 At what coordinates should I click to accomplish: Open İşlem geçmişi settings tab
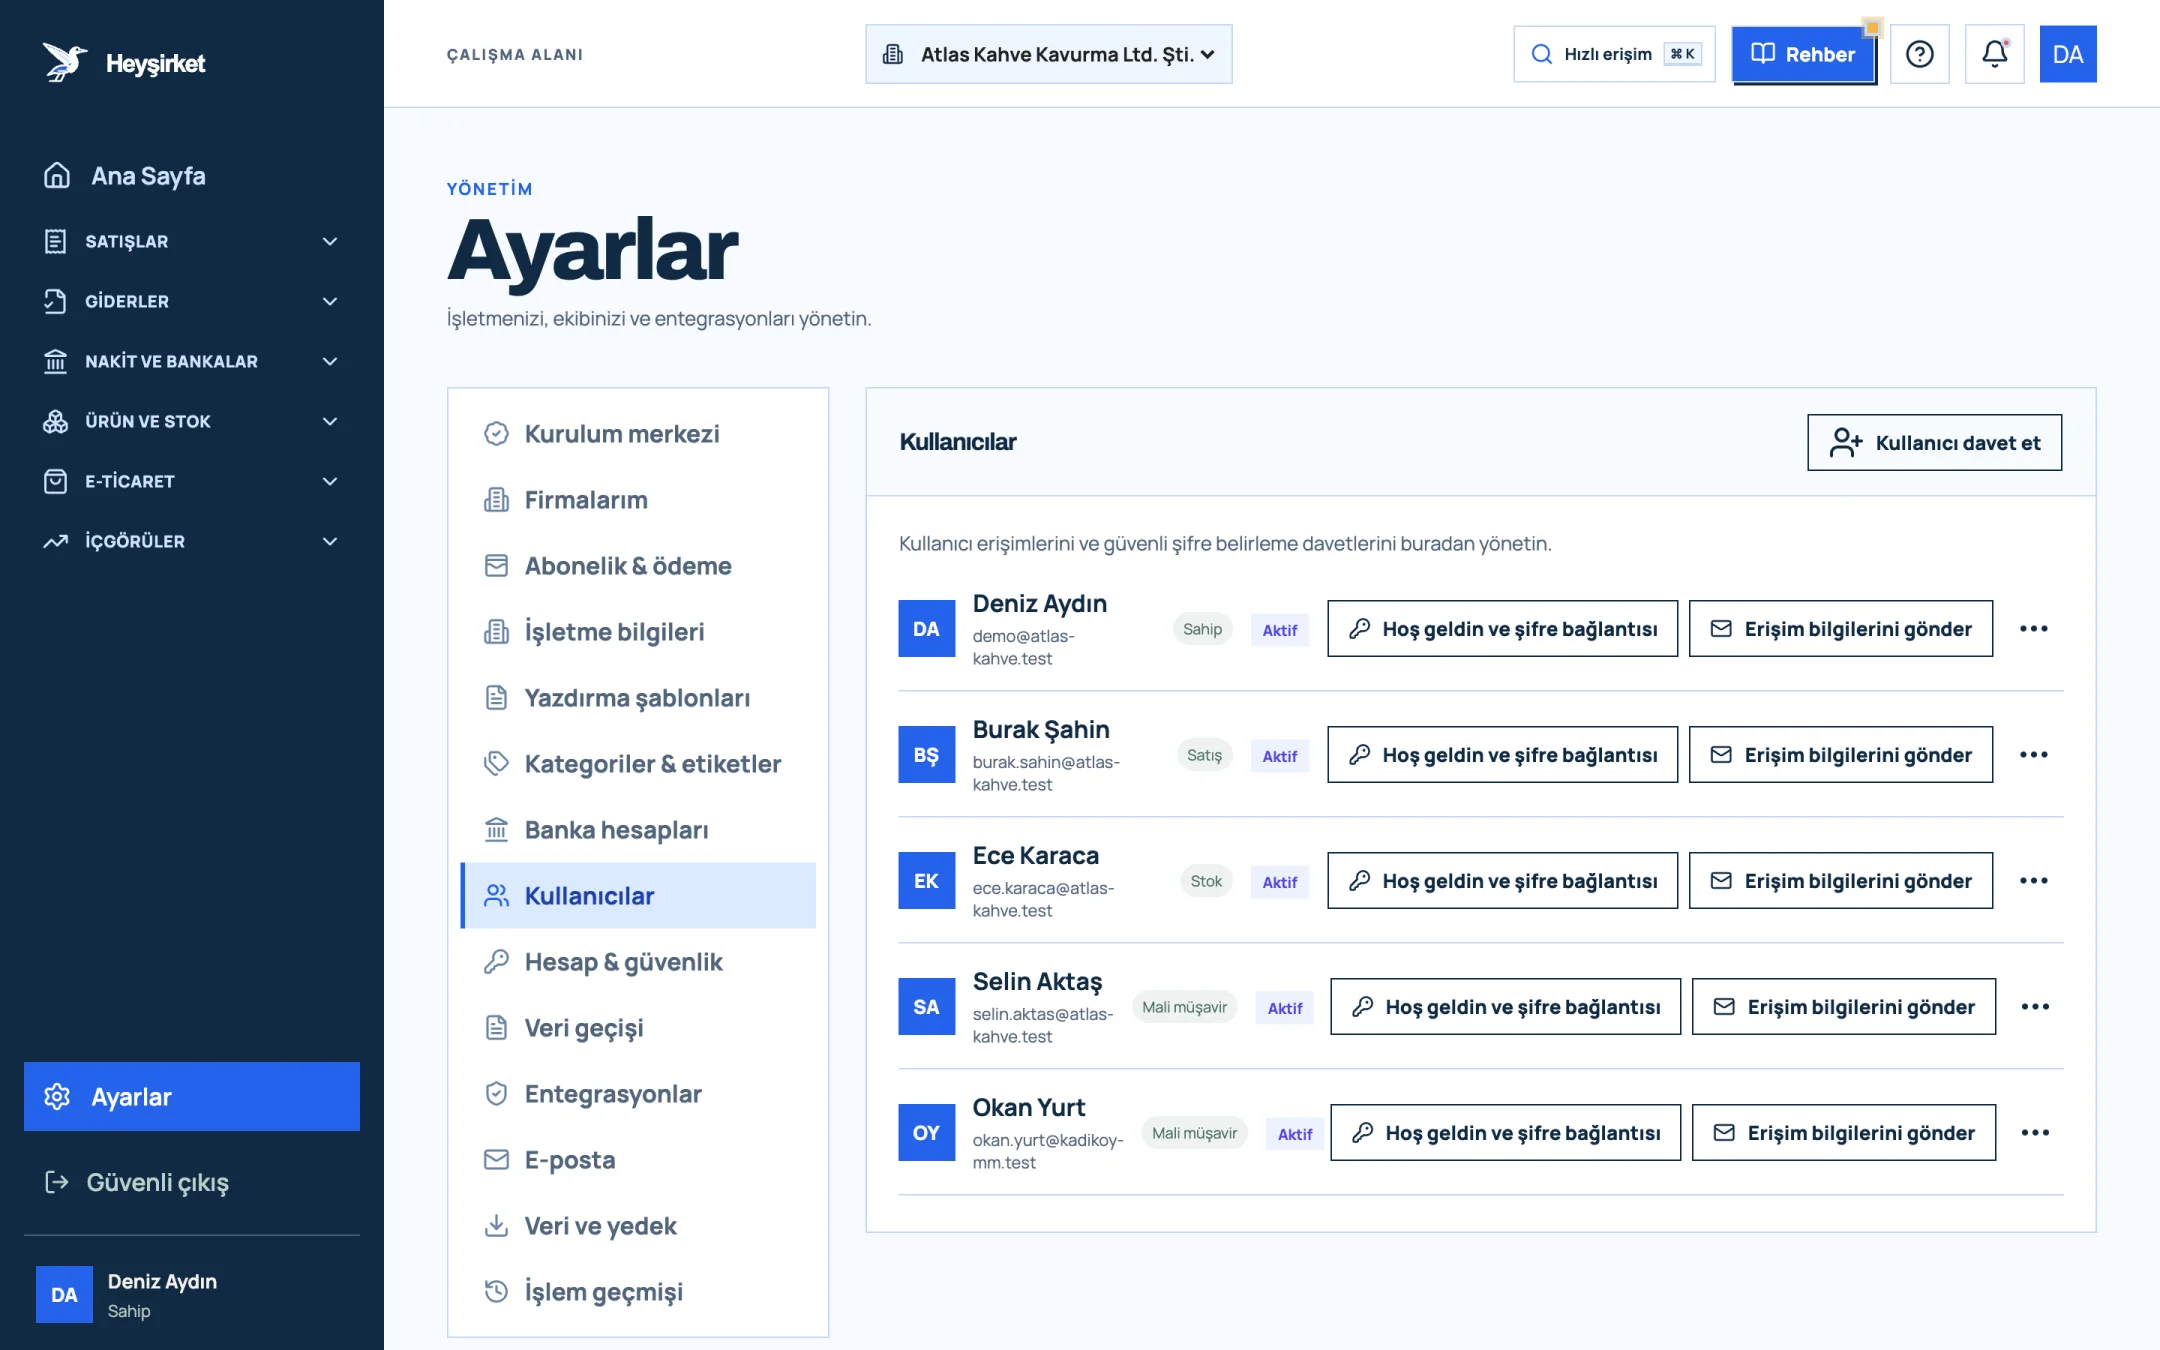[638, 1292]
